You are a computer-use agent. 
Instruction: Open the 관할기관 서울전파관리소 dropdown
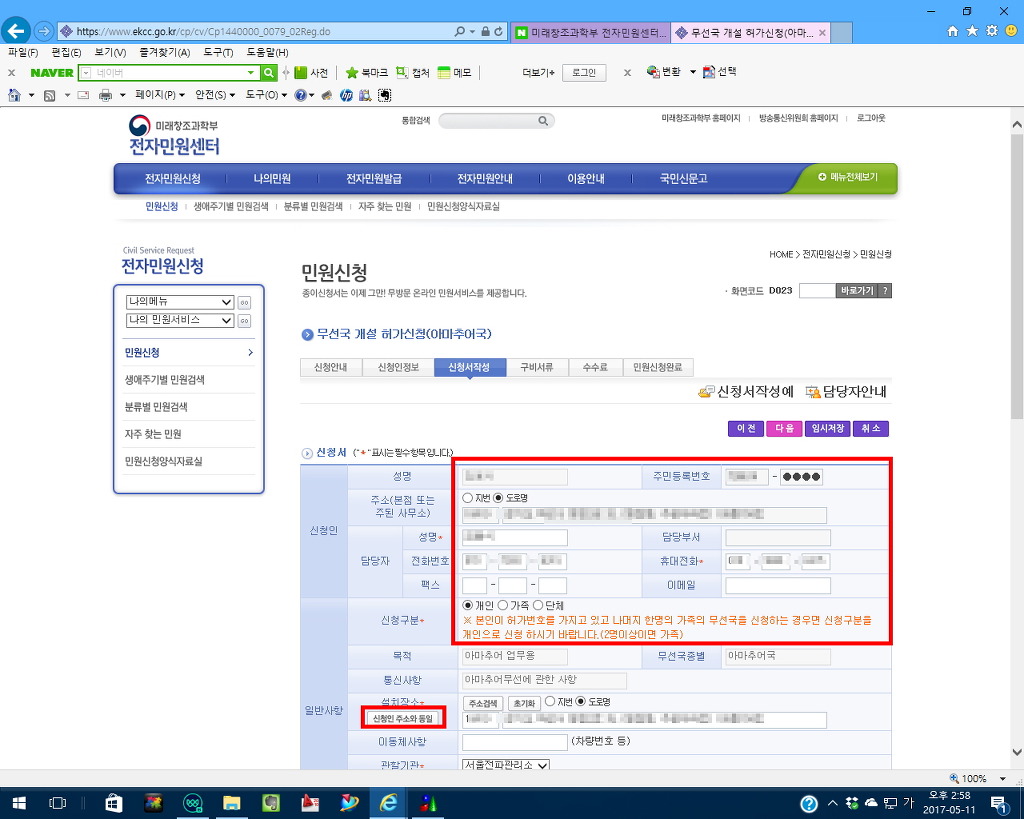pyautogui.click(x=506, y=764)
